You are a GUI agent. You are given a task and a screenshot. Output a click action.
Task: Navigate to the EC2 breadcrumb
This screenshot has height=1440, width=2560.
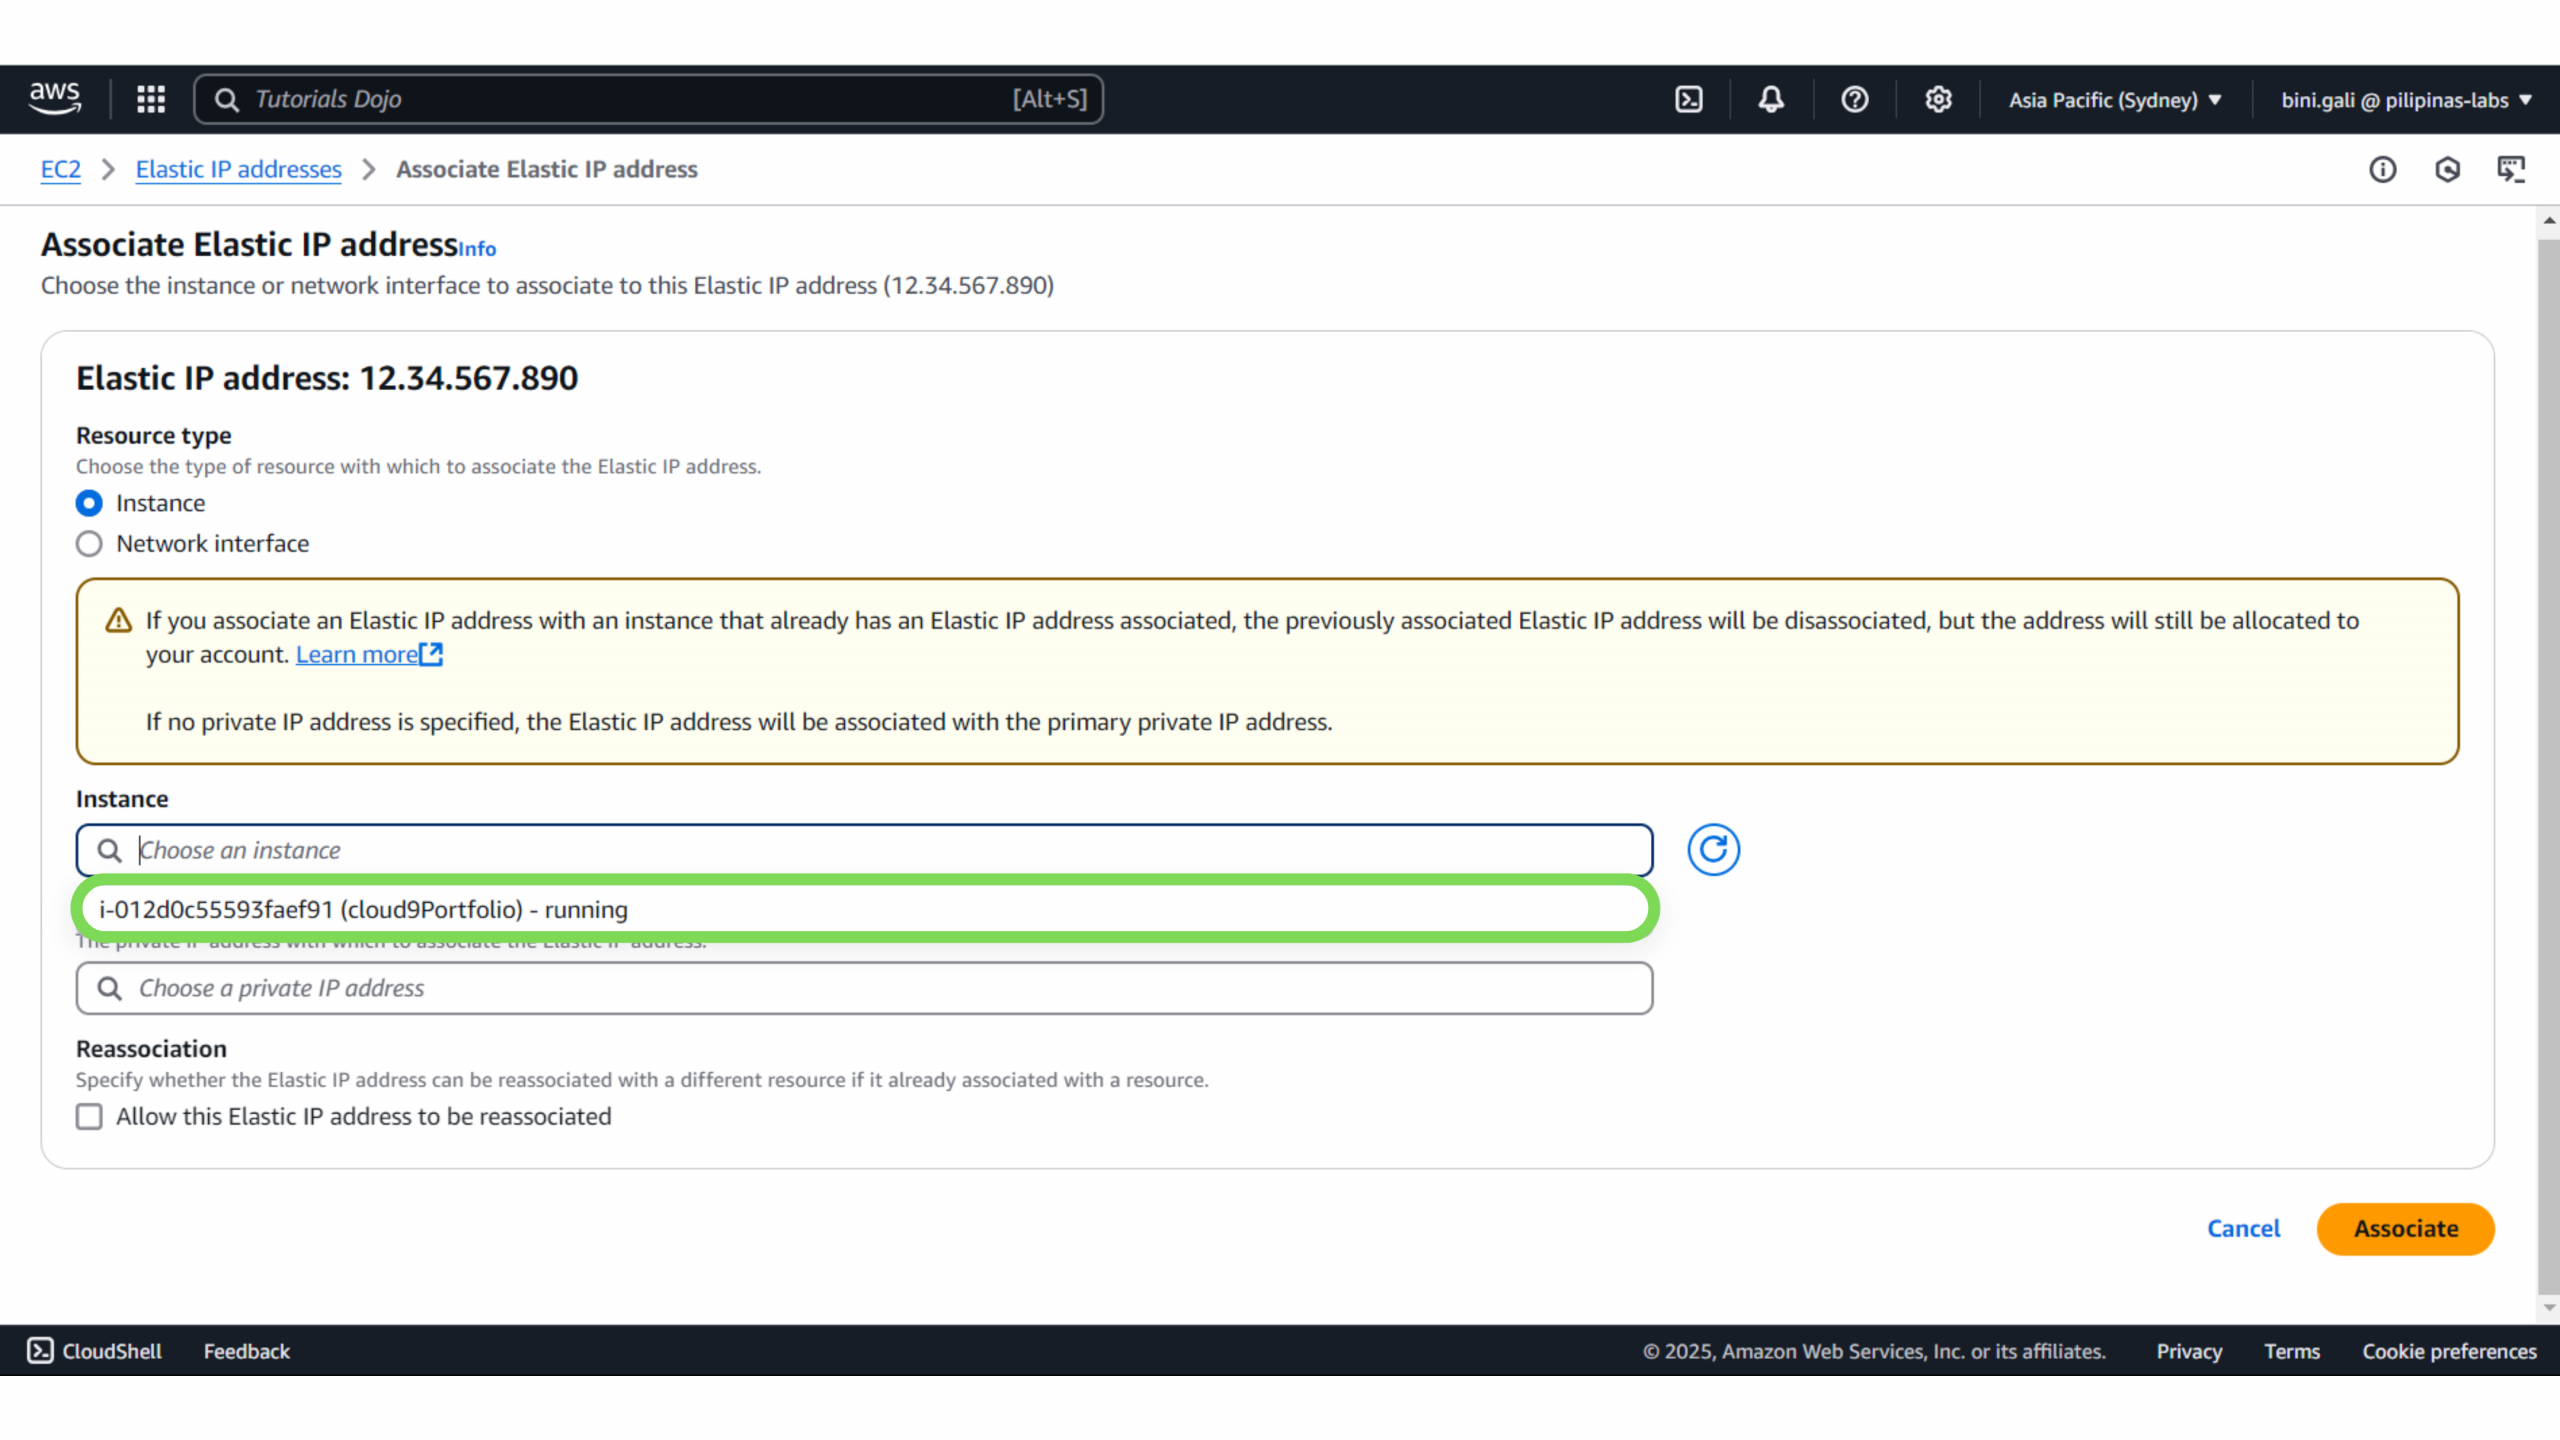tap(60, 170)
